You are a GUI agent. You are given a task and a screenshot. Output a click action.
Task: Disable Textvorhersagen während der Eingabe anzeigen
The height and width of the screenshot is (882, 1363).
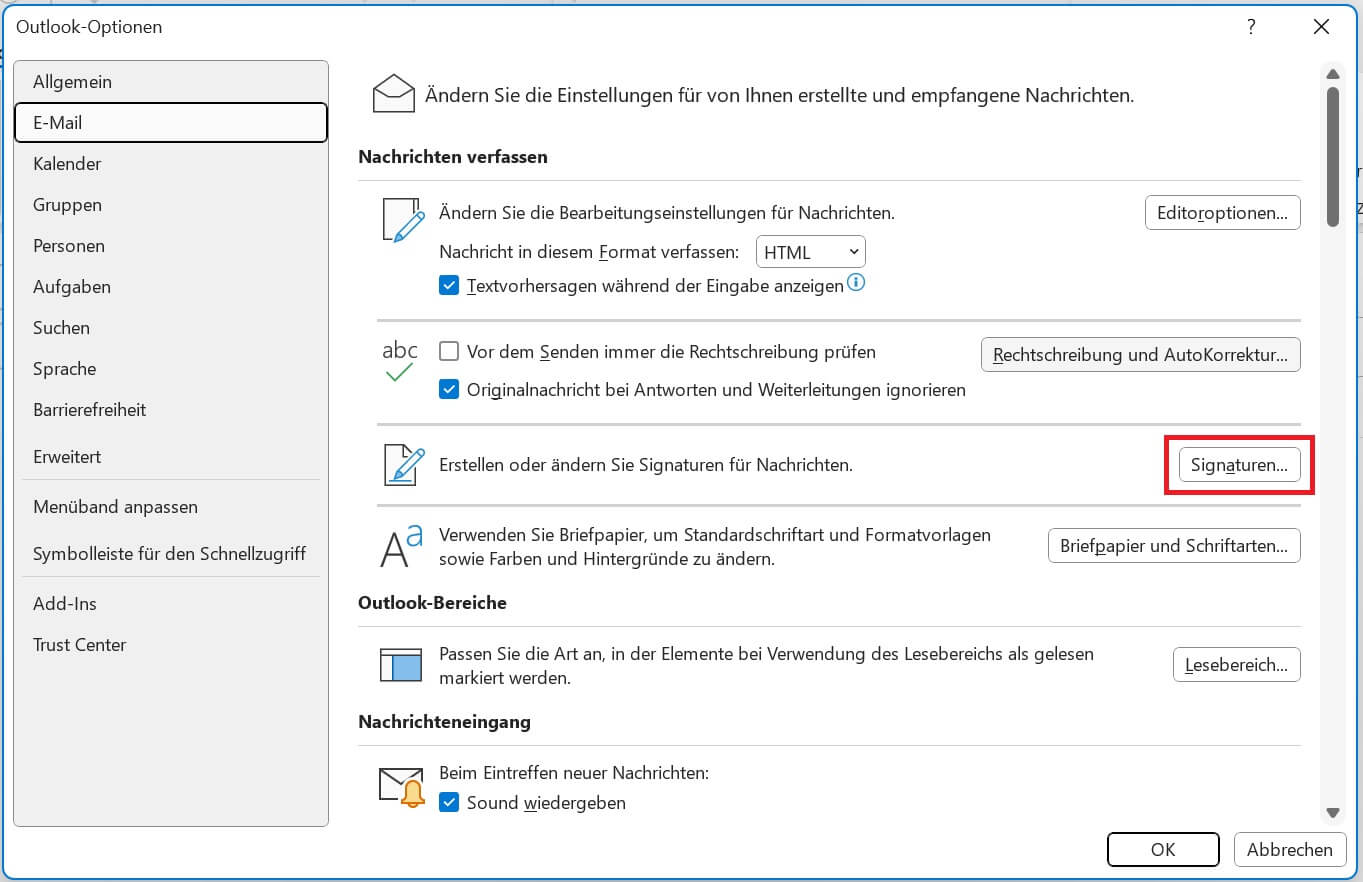pyautogui.click(x=449, y=286)
